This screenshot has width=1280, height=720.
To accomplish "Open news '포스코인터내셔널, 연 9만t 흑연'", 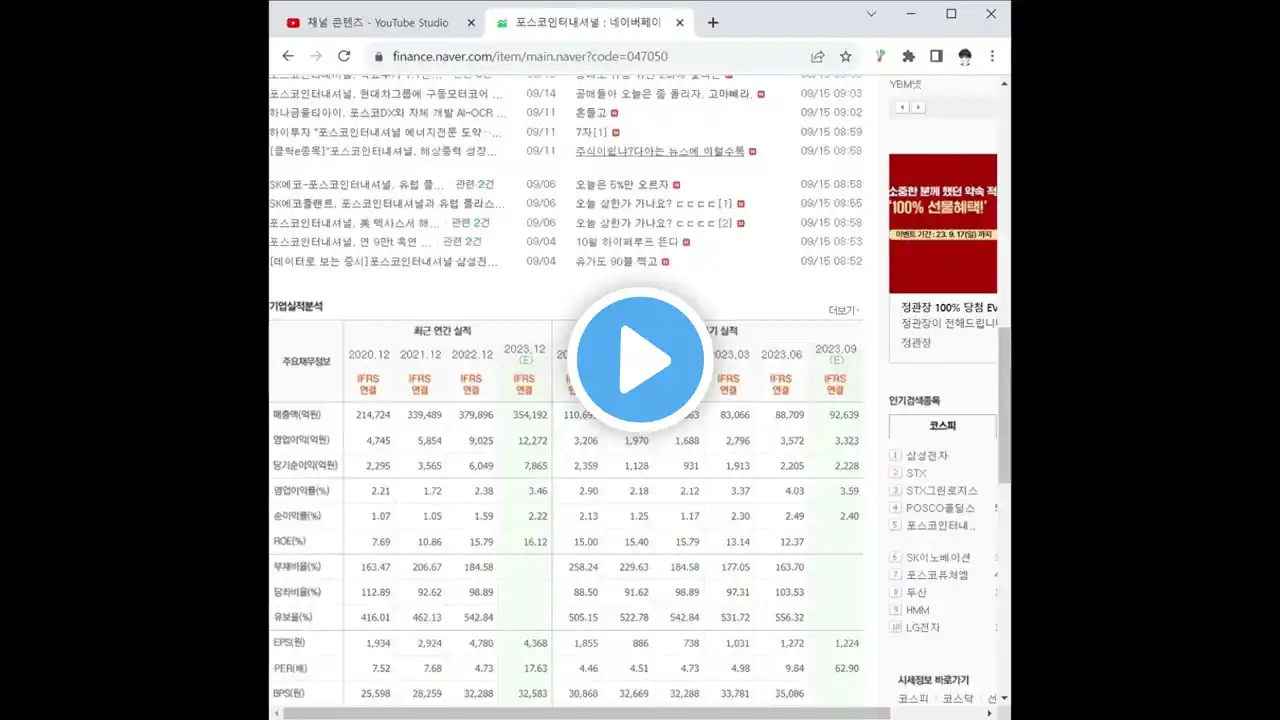I will (351, 242).
